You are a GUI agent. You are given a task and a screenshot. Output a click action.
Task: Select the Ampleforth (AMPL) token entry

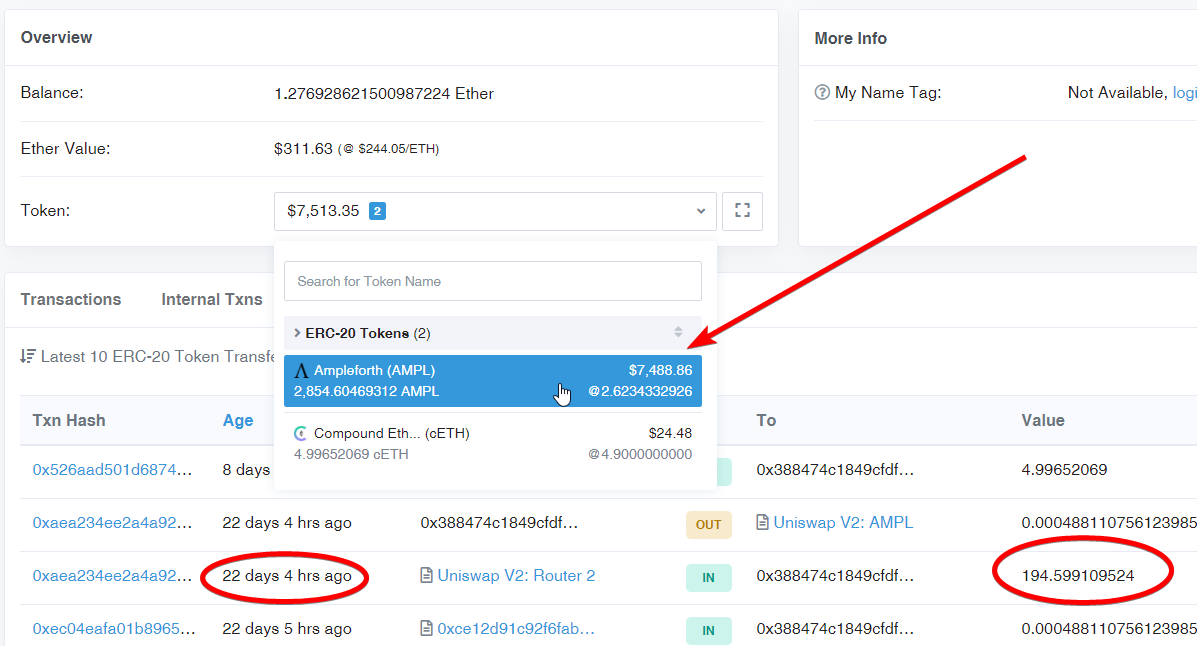[493, 381]
